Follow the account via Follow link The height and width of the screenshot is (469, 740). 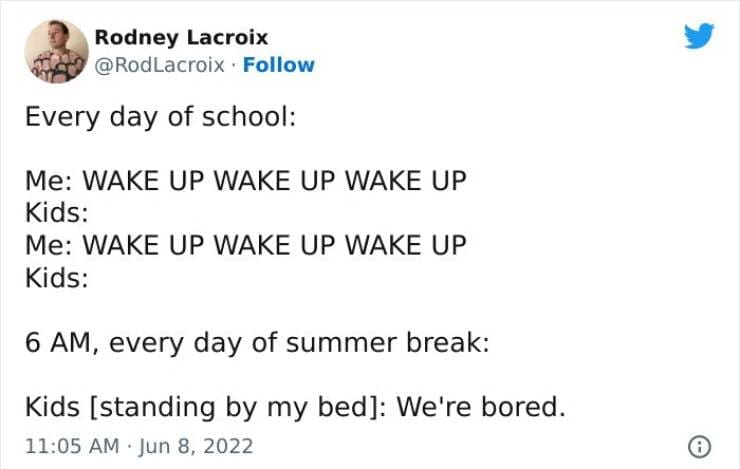(x=282, y=65)
